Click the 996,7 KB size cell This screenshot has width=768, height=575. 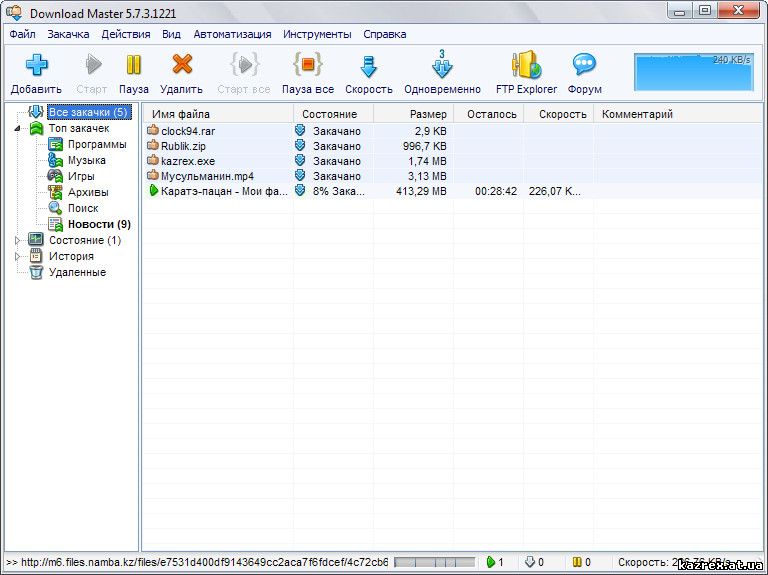pyautogui.click(x=425, y=146)
